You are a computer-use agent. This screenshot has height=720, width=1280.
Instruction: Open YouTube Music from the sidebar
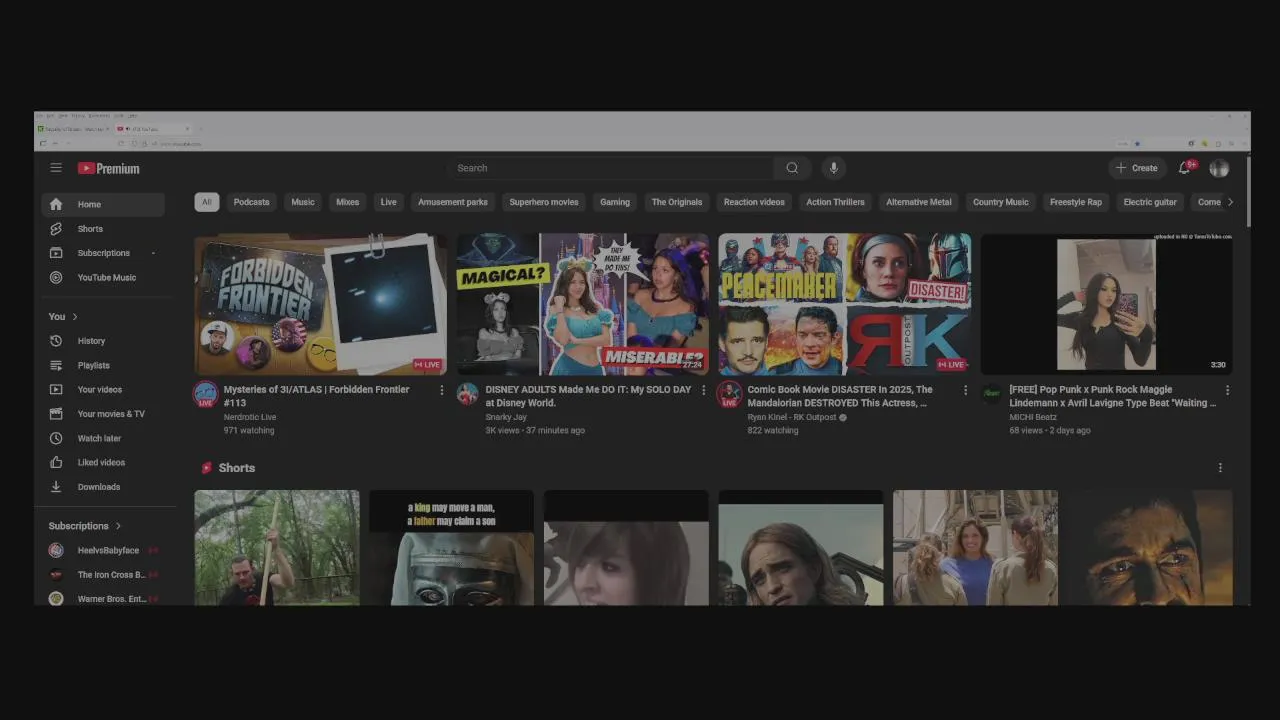click(103, 277)
